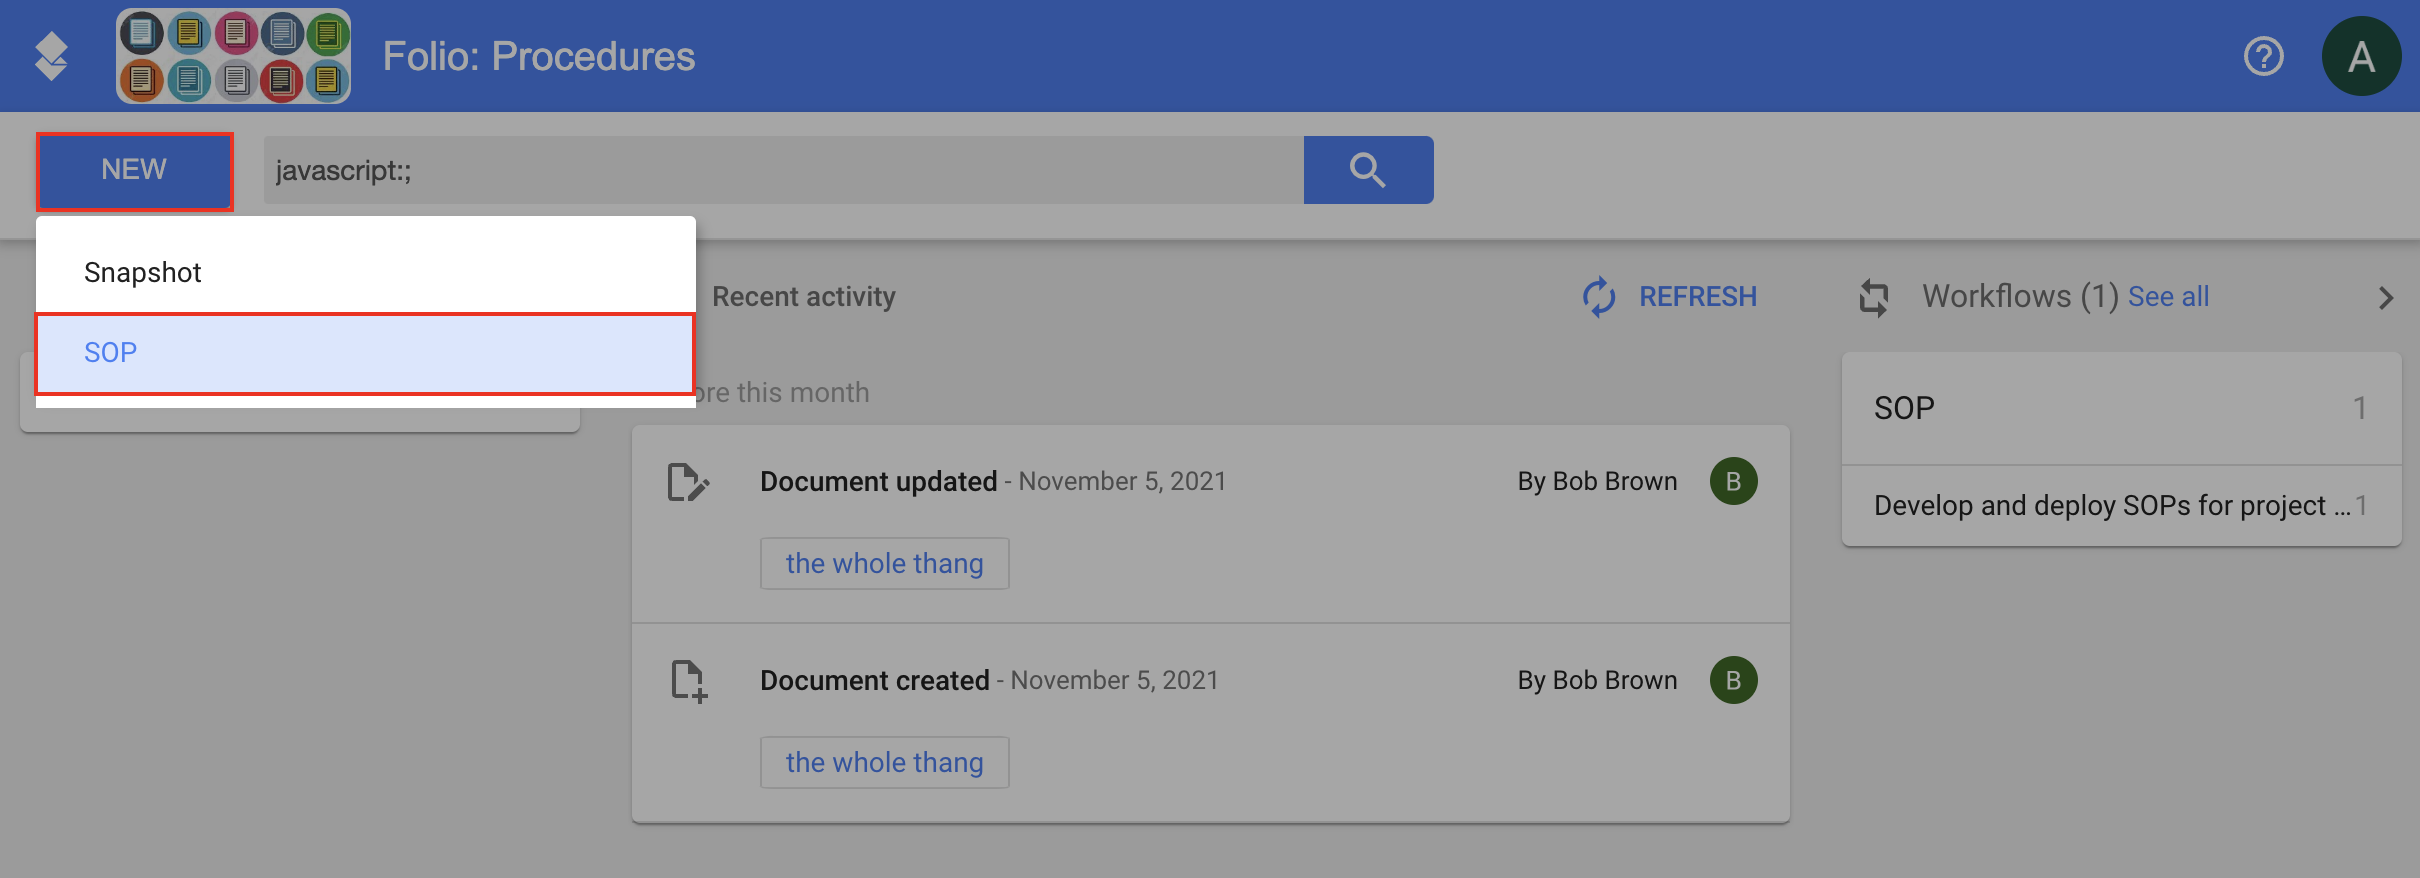Click Bob Brown's avatar on Document created

1733,680
